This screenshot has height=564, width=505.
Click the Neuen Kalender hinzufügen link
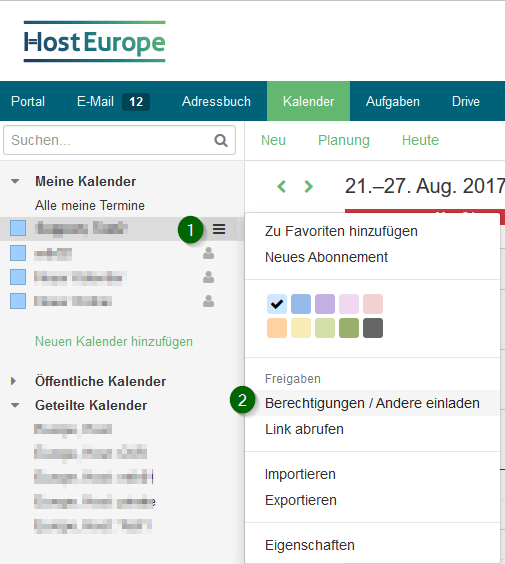click(x=114, y=341)
